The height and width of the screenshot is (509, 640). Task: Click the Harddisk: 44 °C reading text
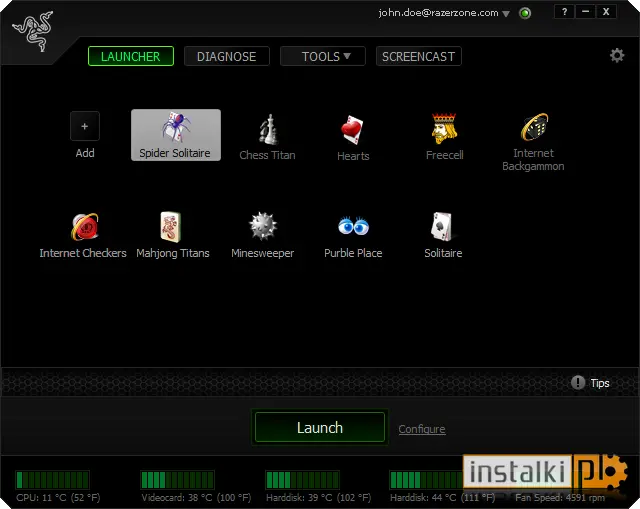click(442, 498)
